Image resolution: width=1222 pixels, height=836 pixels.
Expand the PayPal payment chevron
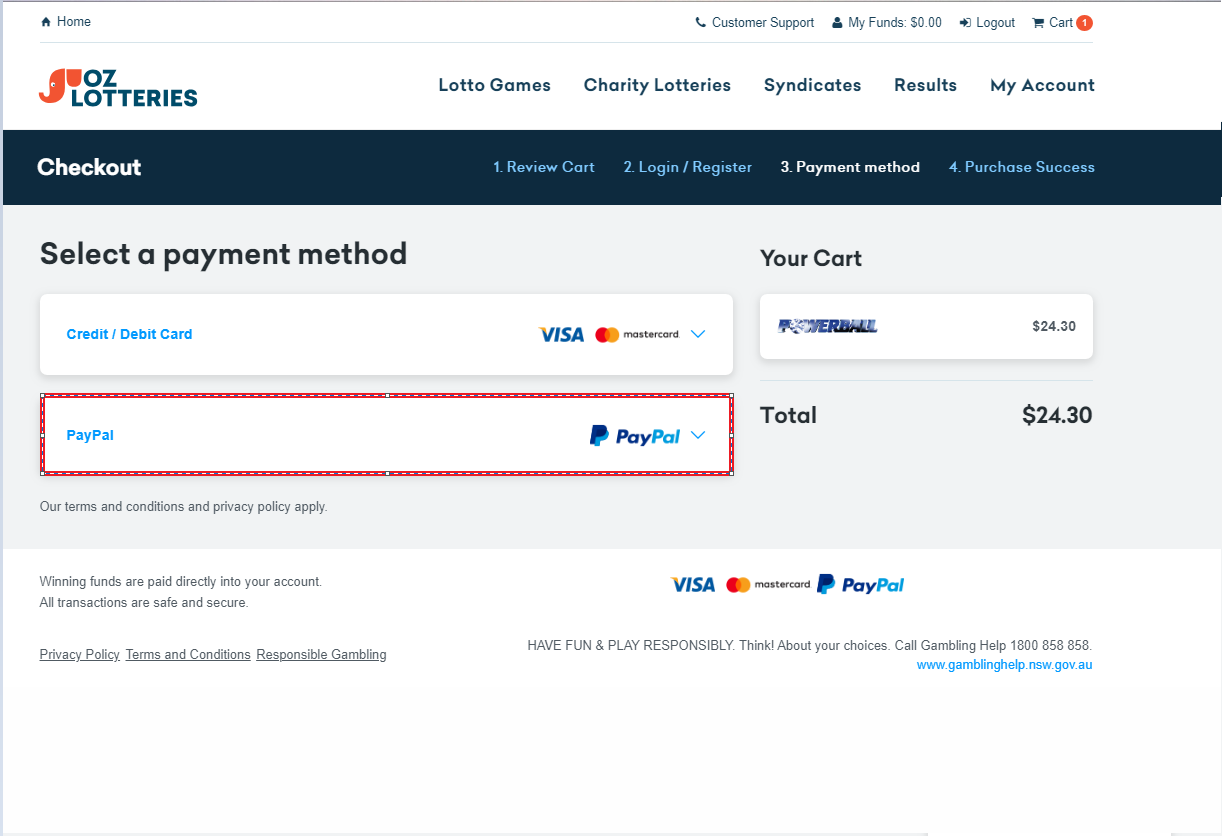point(698,436)
